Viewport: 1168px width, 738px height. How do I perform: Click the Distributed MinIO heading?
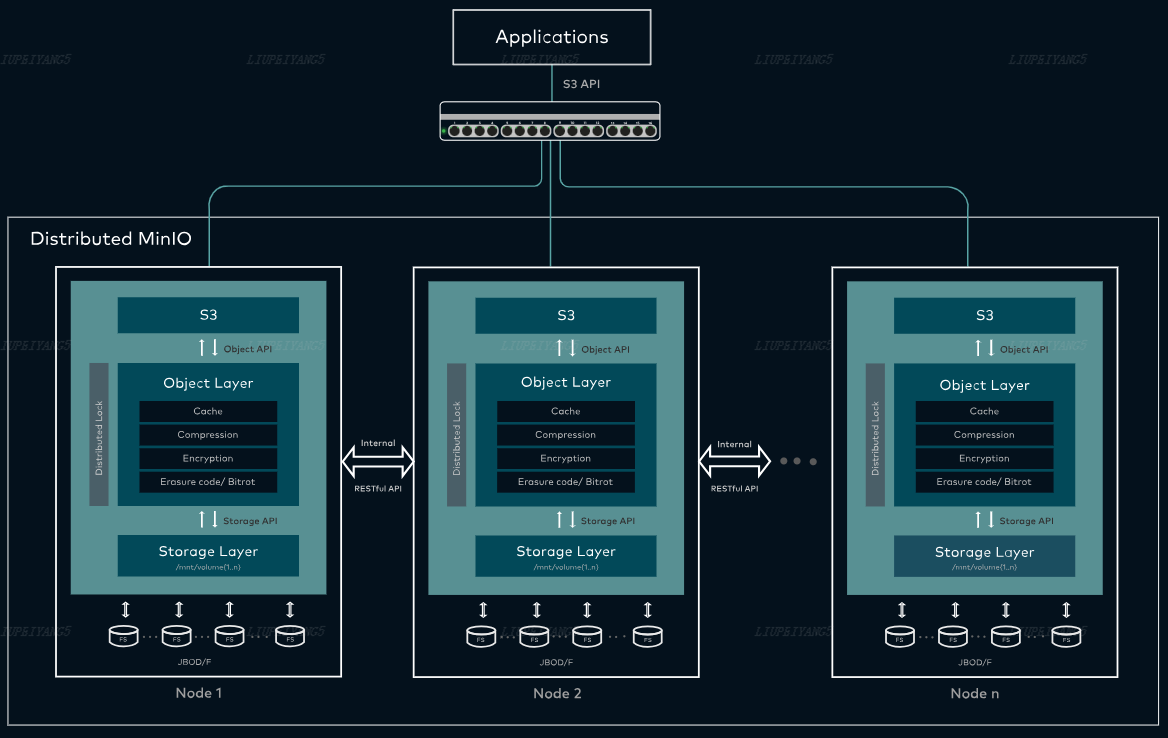click(x=111, y=238)
